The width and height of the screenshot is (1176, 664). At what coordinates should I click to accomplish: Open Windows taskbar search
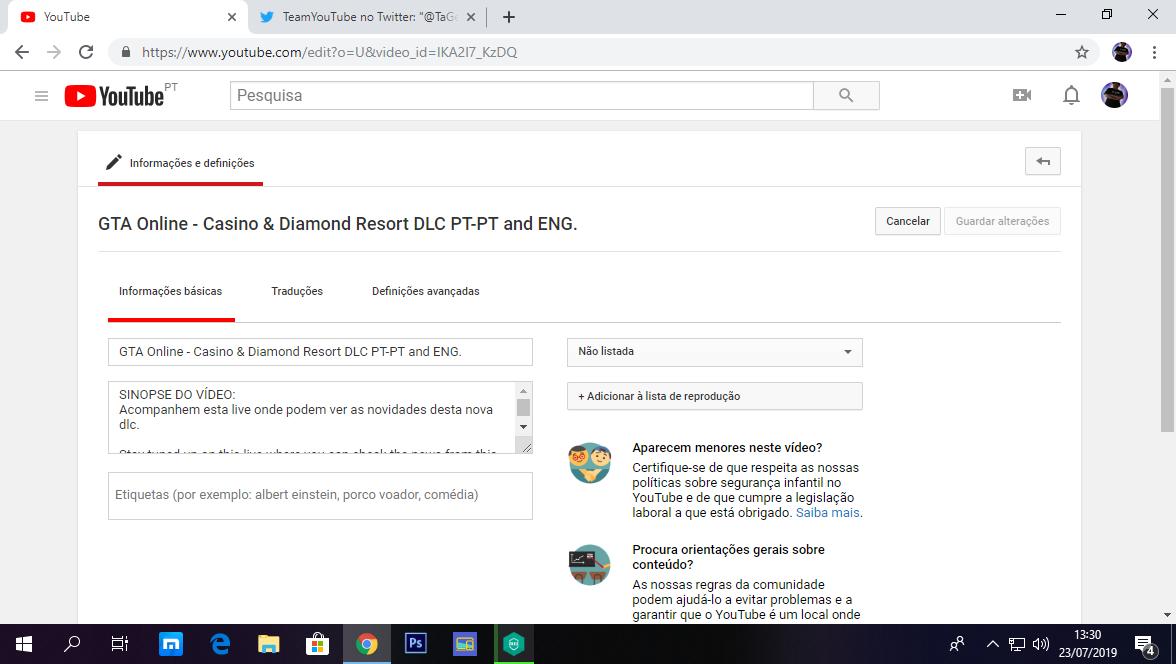[72, 644]
